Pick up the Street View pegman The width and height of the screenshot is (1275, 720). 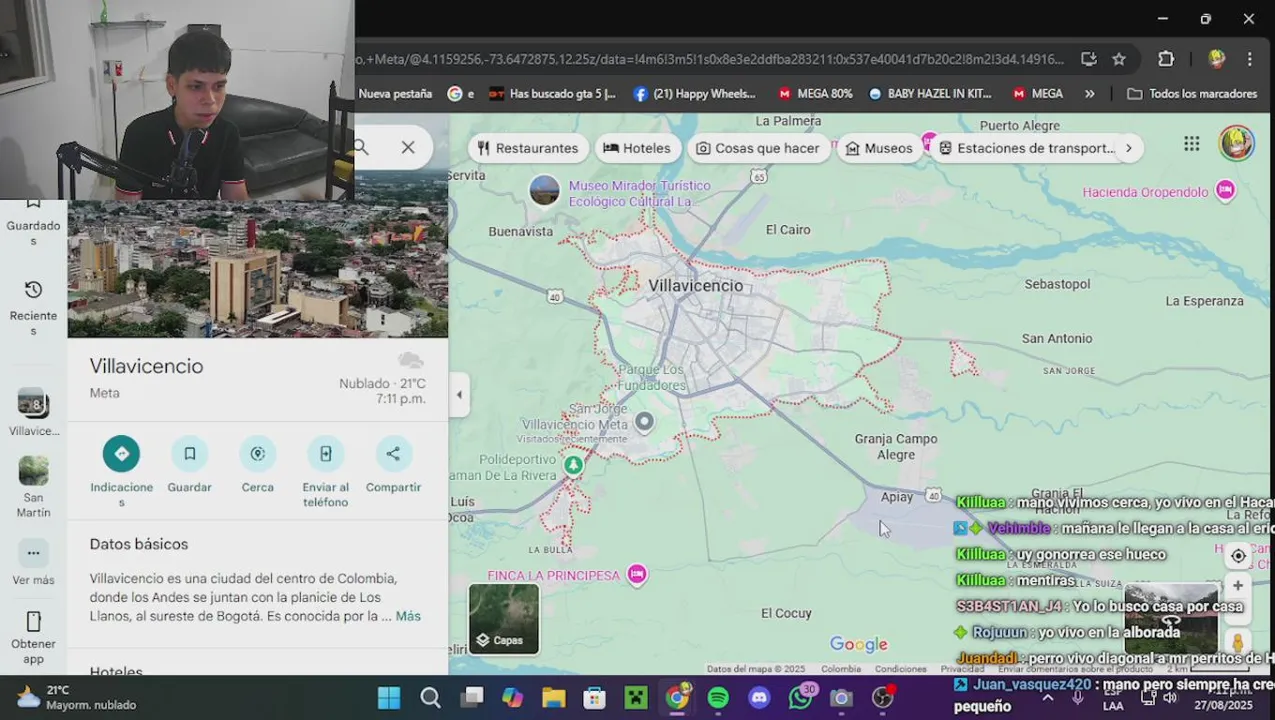[x=1238, y=642]
